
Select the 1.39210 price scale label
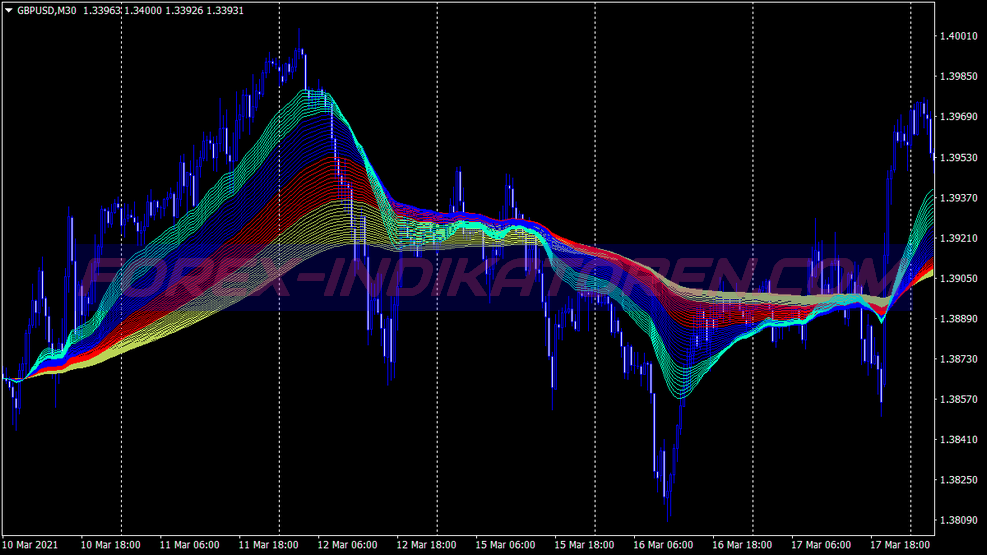pyautogui.click(x=958, y=238)
